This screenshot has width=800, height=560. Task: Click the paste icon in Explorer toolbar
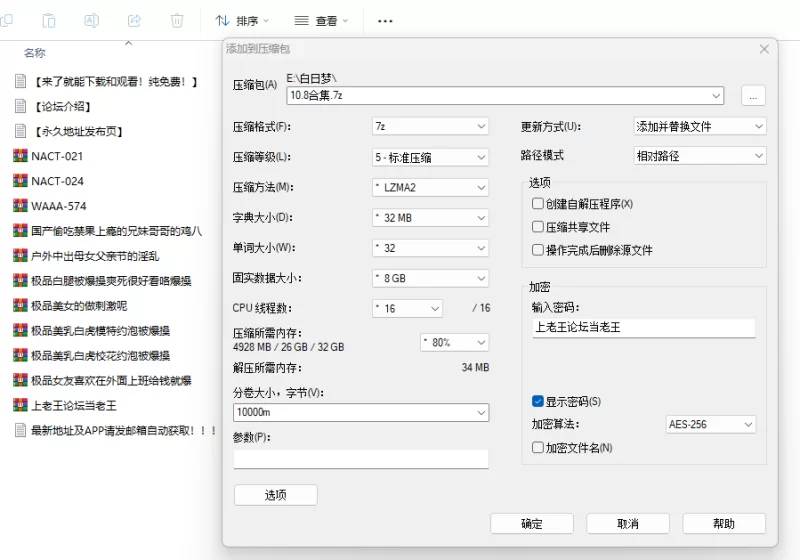pos(49,20)
